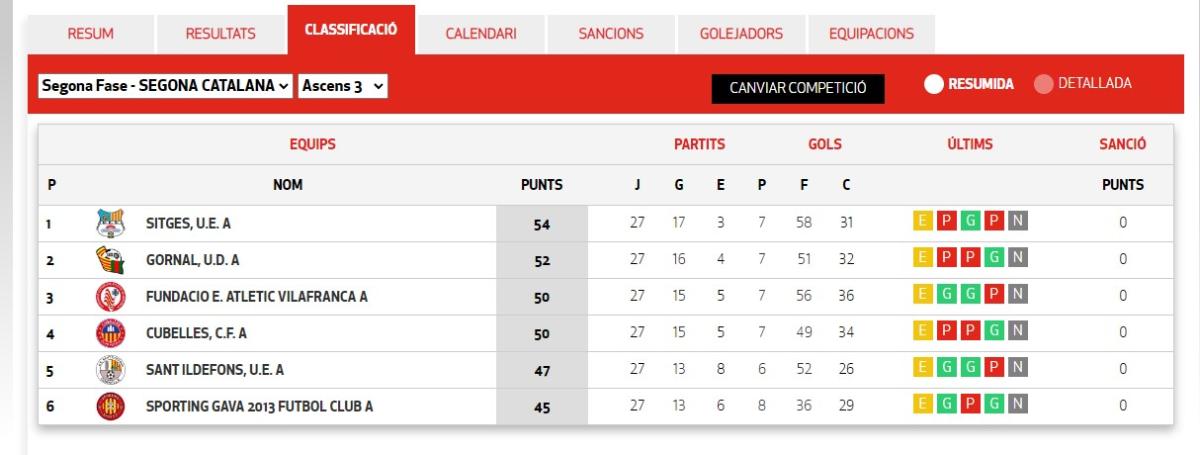Open the Segona Fase - Segona Catalana dropdown
This screenshot has height=455, width=1200.
pos(166,86)
